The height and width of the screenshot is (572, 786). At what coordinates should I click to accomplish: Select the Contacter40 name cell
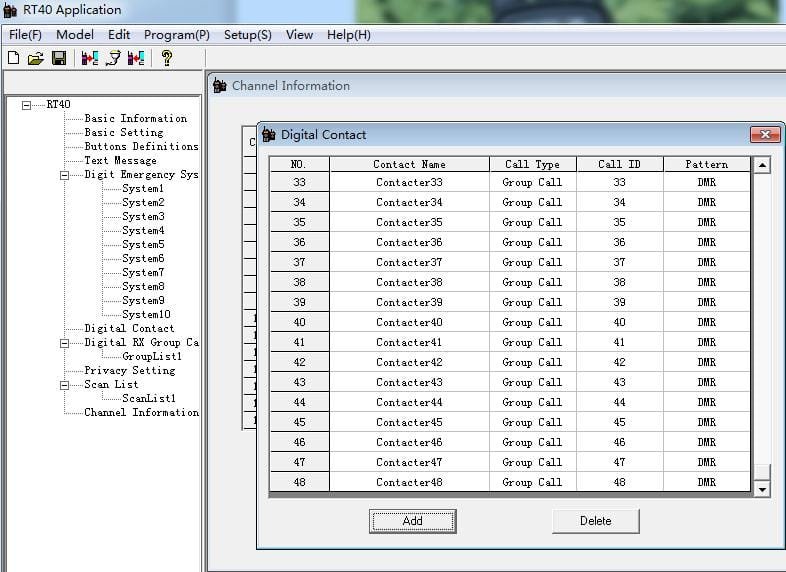[409, 322]
